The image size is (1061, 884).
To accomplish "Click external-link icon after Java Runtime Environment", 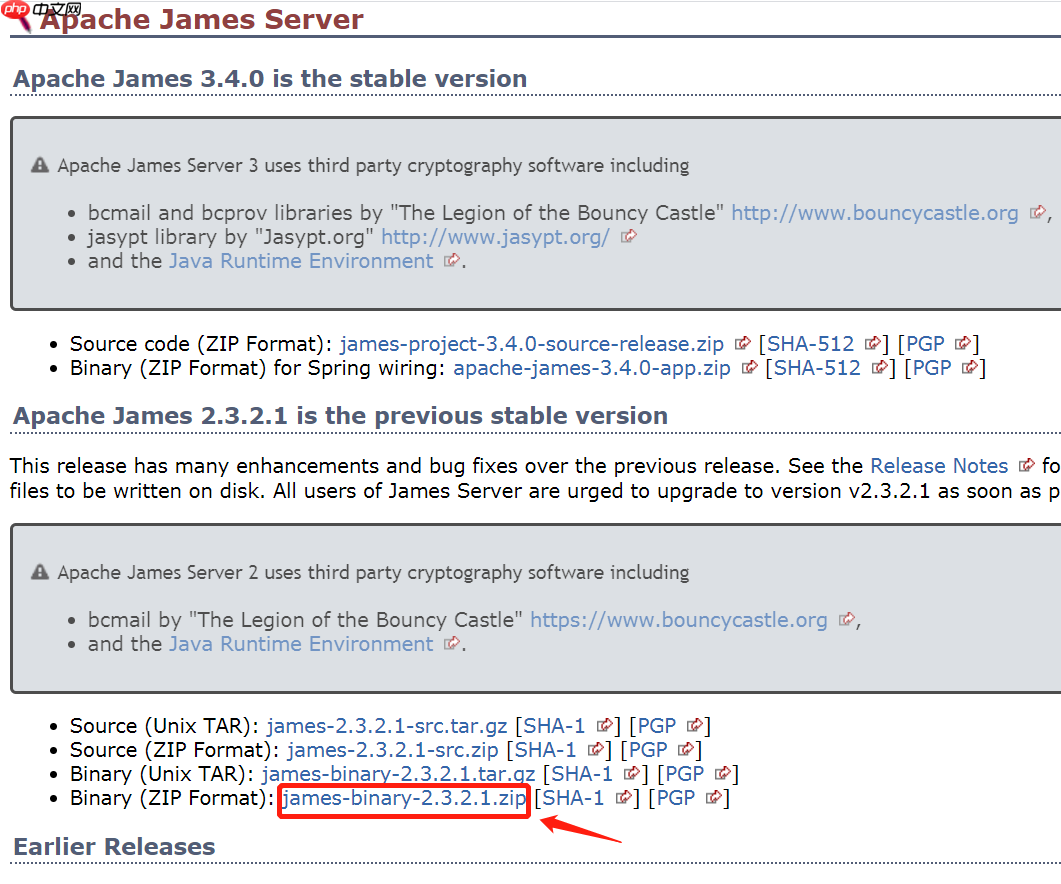I will 451,260.
